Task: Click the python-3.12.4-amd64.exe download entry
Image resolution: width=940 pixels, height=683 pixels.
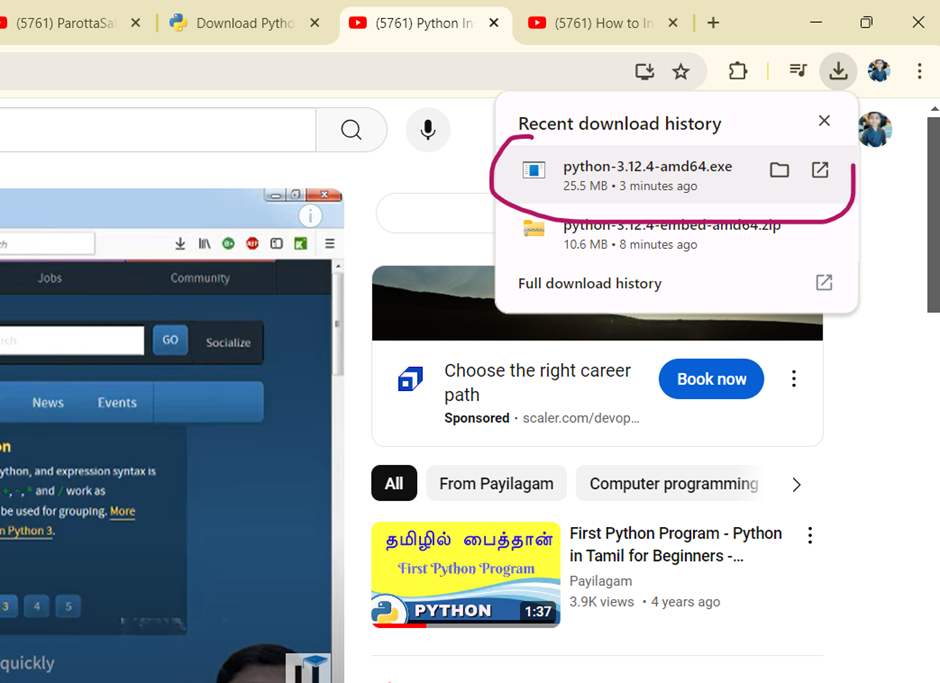Action: tap(676, 176)
